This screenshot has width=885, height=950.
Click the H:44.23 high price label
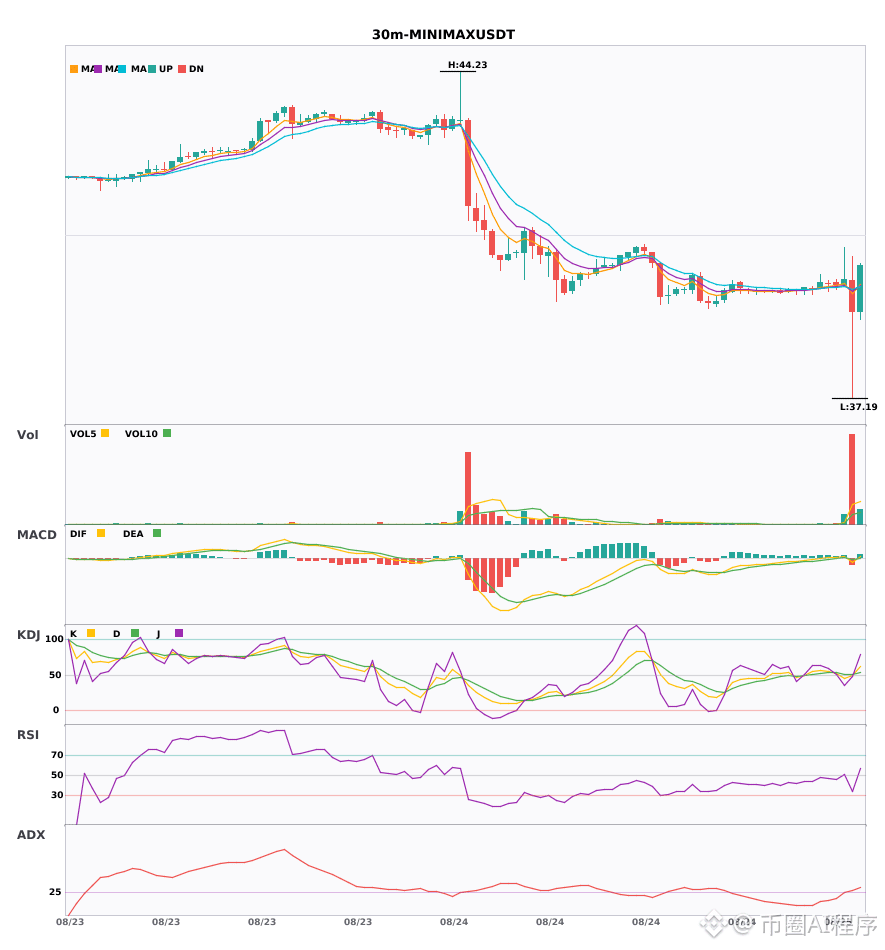[467, 65]
